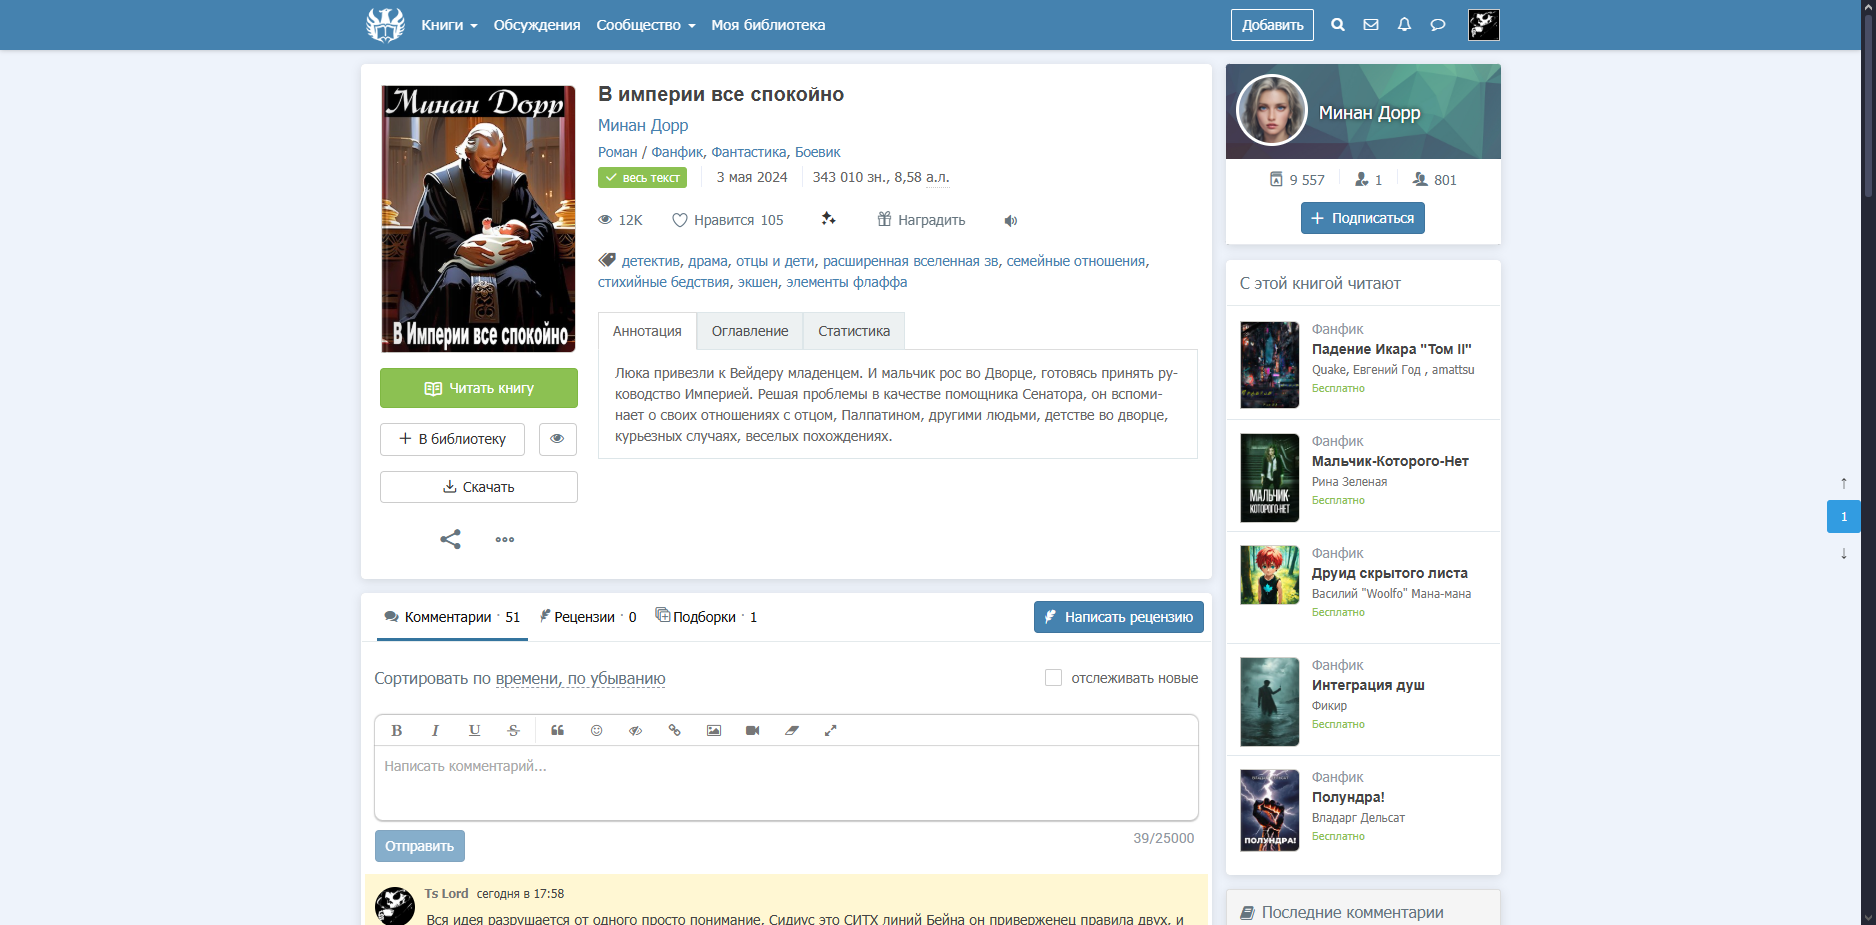Open more actions three-dots icon
The width and height of the screenshot is (1876, 925).
click(x=505, y=539)
